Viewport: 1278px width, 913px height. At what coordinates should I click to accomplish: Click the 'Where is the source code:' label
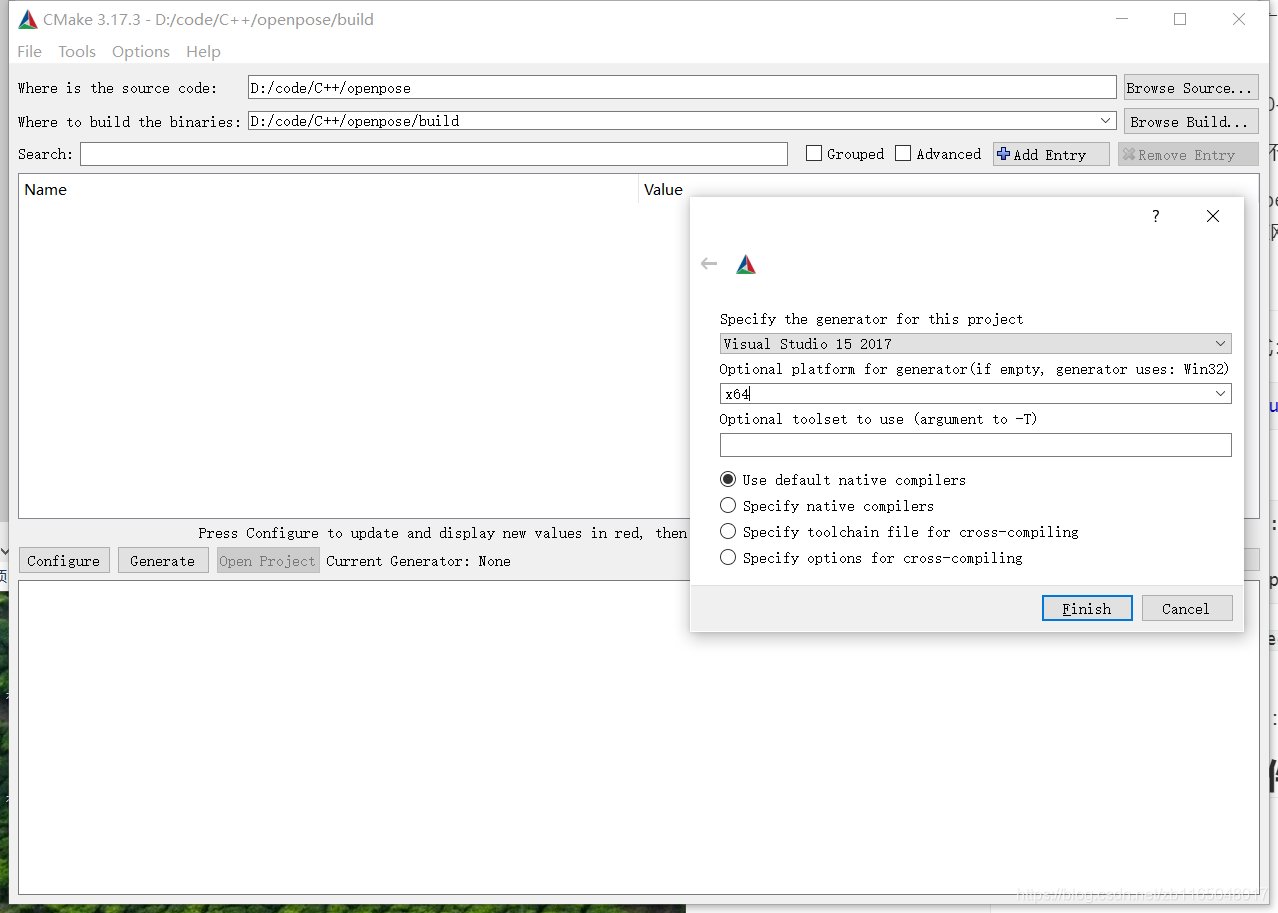click(x=117, y=88)
